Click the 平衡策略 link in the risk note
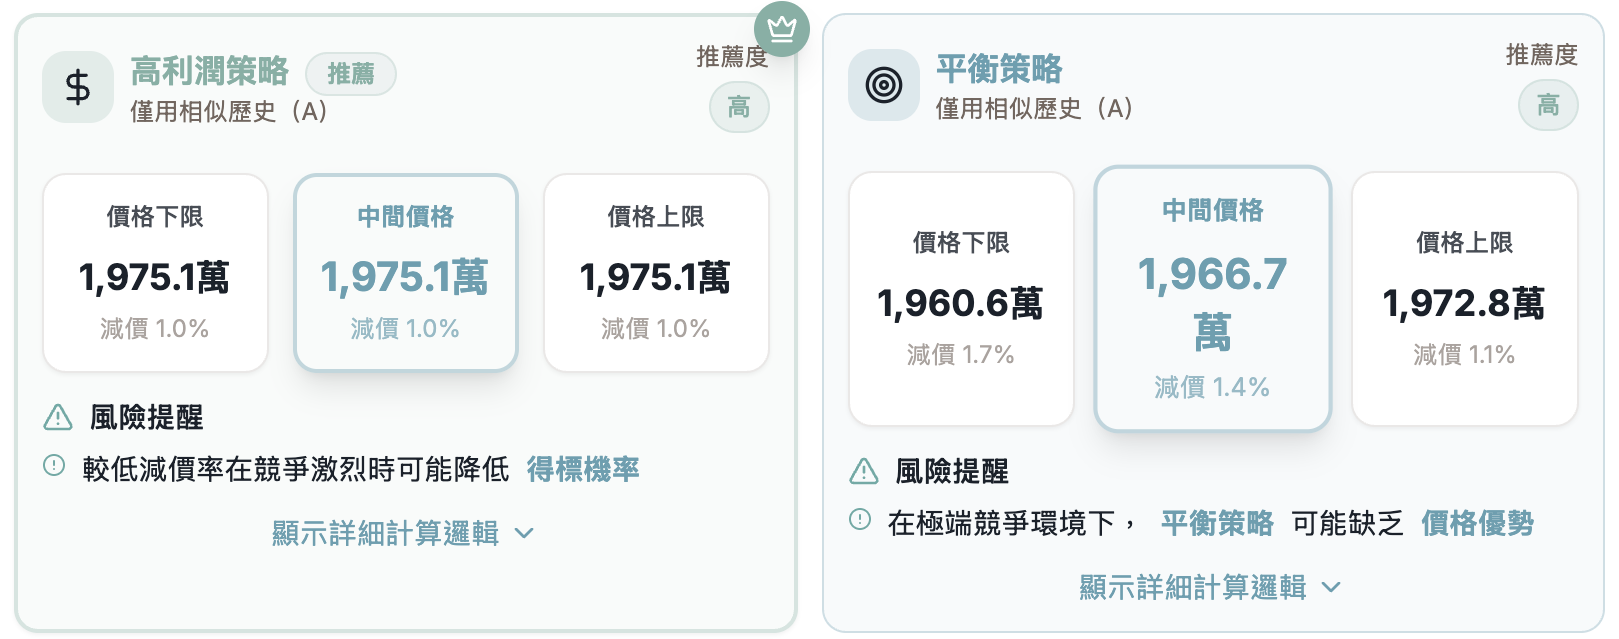 1217,523
